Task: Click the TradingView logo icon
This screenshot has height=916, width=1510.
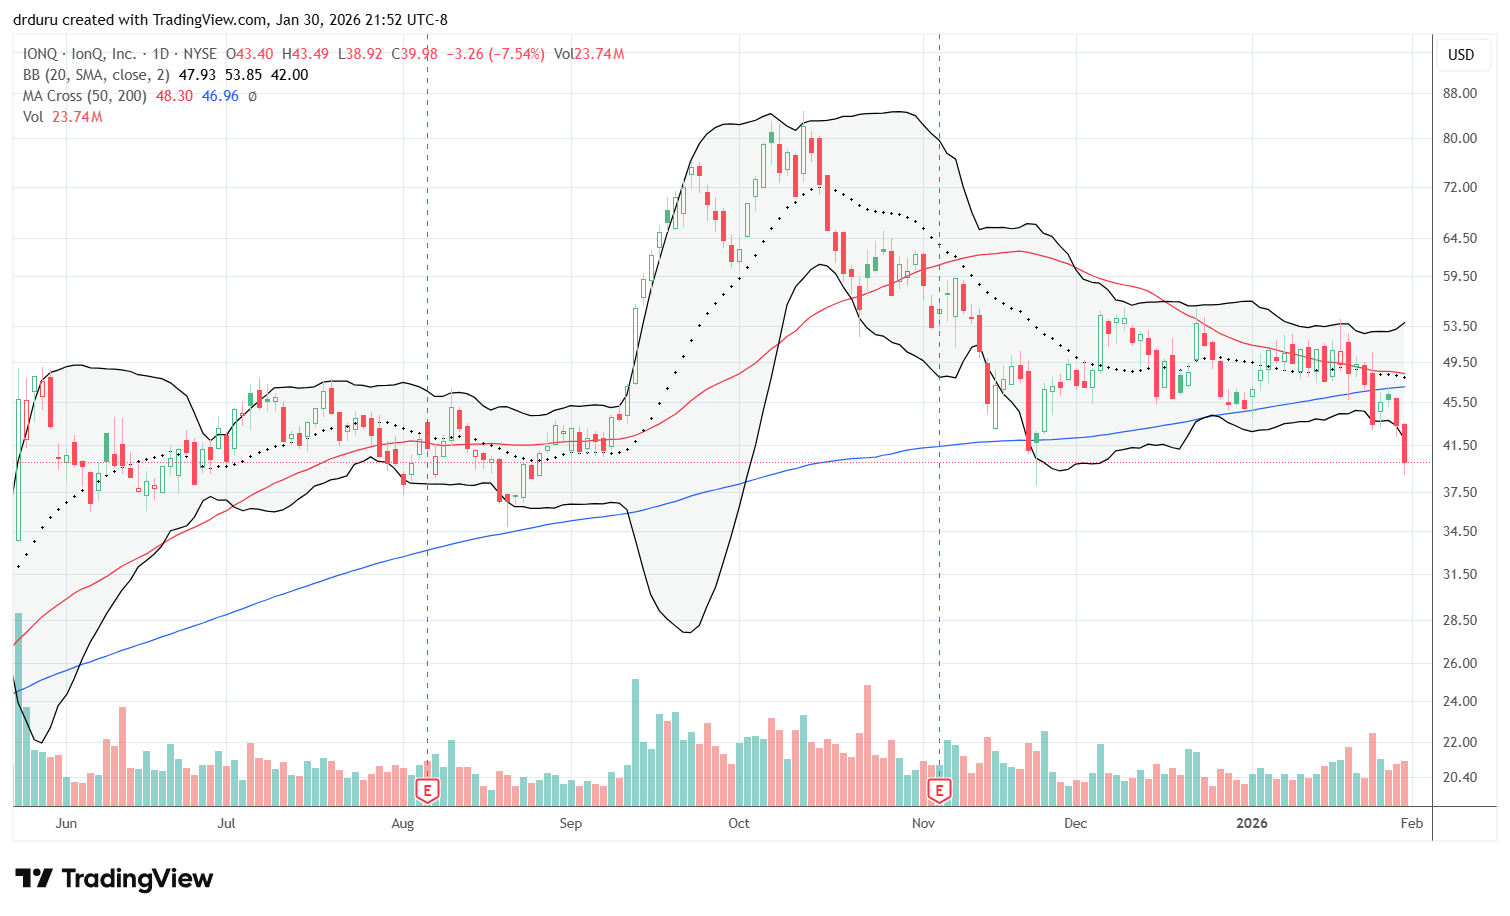Action: coord(34,879)
